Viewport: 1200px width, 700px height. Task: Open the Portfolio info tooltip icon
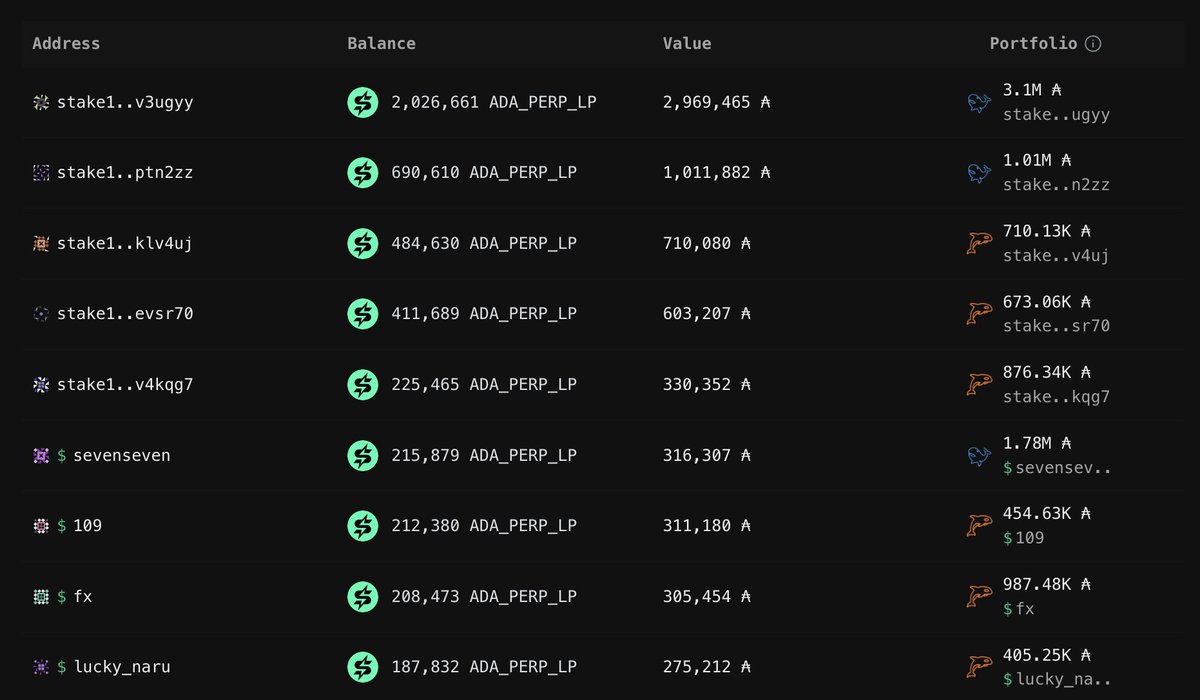[1093, 43]
